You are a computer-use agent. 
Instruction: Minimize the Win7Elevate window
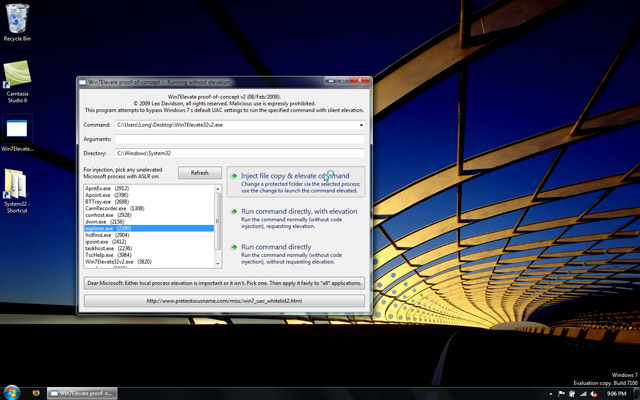[331, 81]
